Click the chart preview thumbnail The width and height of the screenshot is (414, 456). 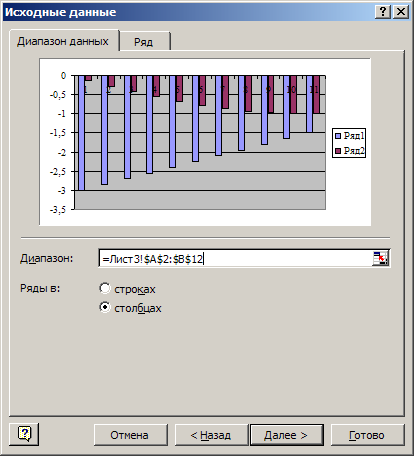tap(205, 142)
